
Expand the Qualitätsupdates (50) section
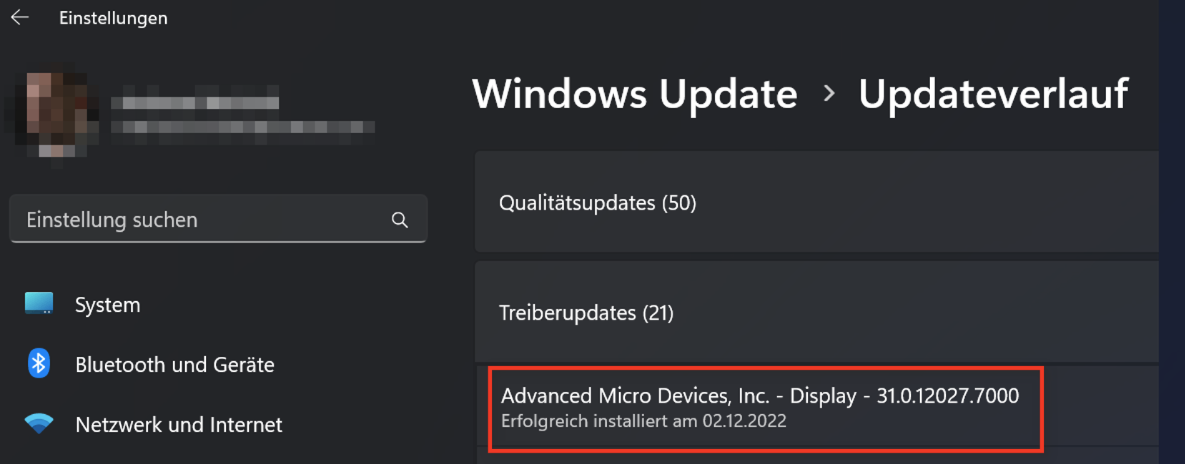[815, 203]
